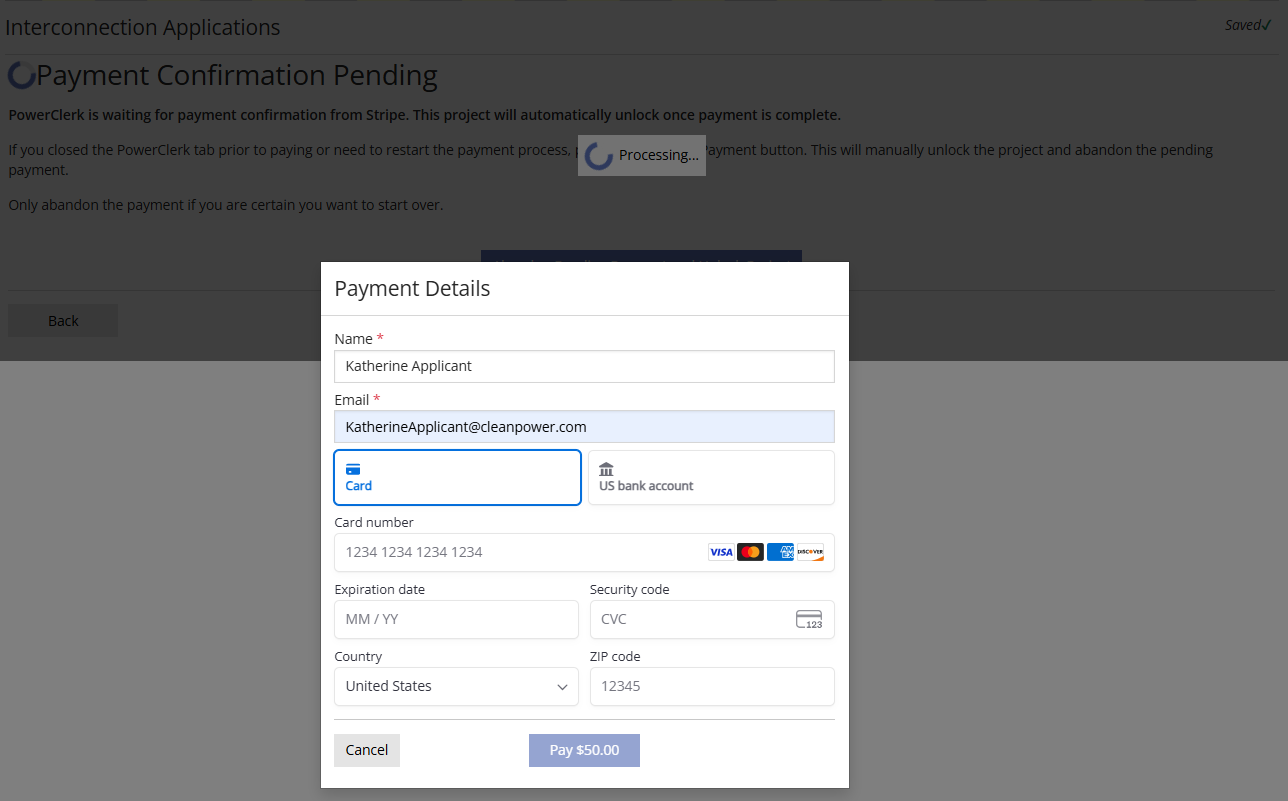
Task: Click the American Express brand icon
Action: pyautogui.click(x=780, y=551)
